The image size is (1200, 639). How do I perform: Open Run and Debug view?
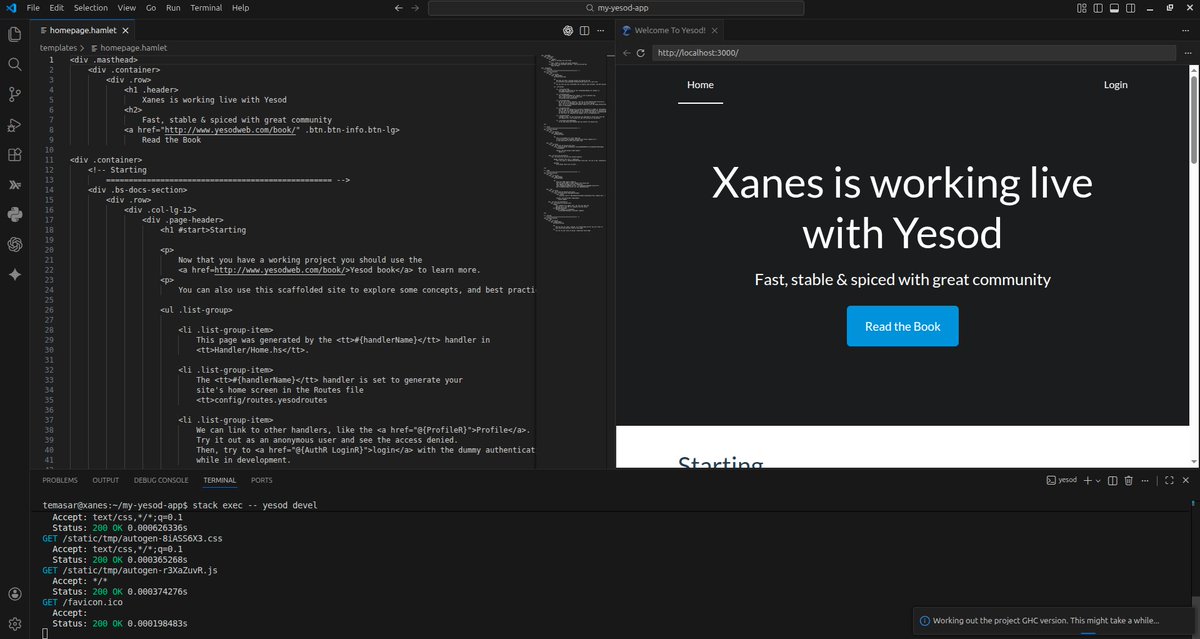pyautogui.click(x=14, y=125)
